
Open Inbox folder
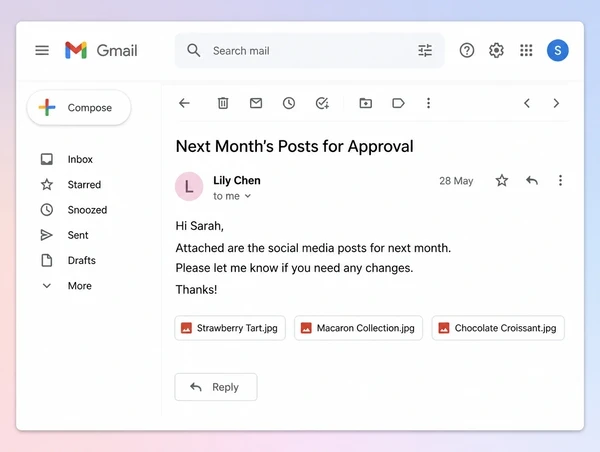point(67,159)
